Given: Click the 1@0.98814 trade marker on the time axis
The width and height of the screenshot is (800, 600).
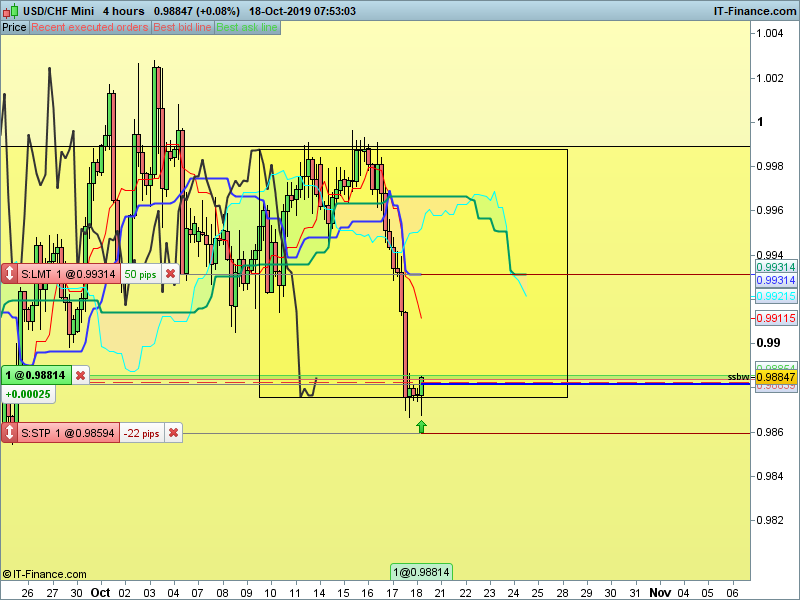Looking at the screenshot, I should (x=421, y=572).
